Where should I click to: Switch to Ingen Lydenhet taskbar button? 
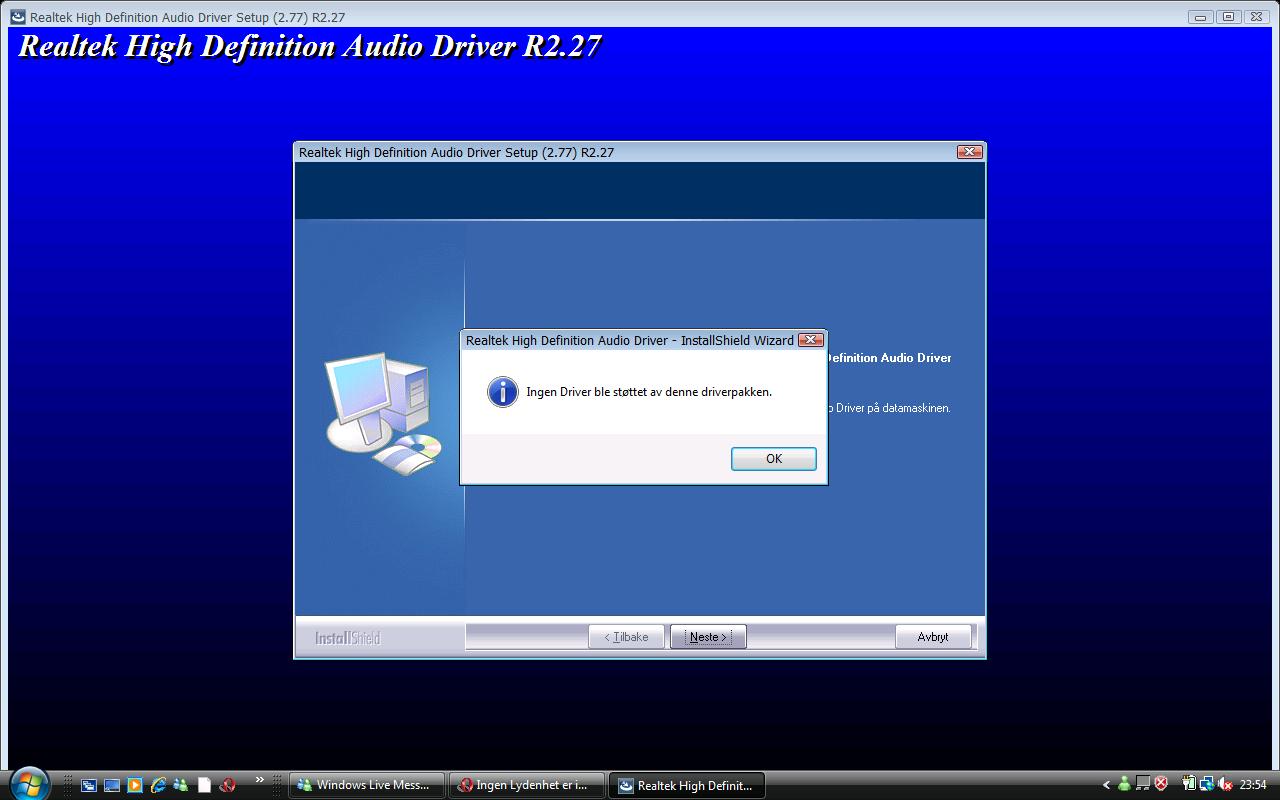coord(527,785)
